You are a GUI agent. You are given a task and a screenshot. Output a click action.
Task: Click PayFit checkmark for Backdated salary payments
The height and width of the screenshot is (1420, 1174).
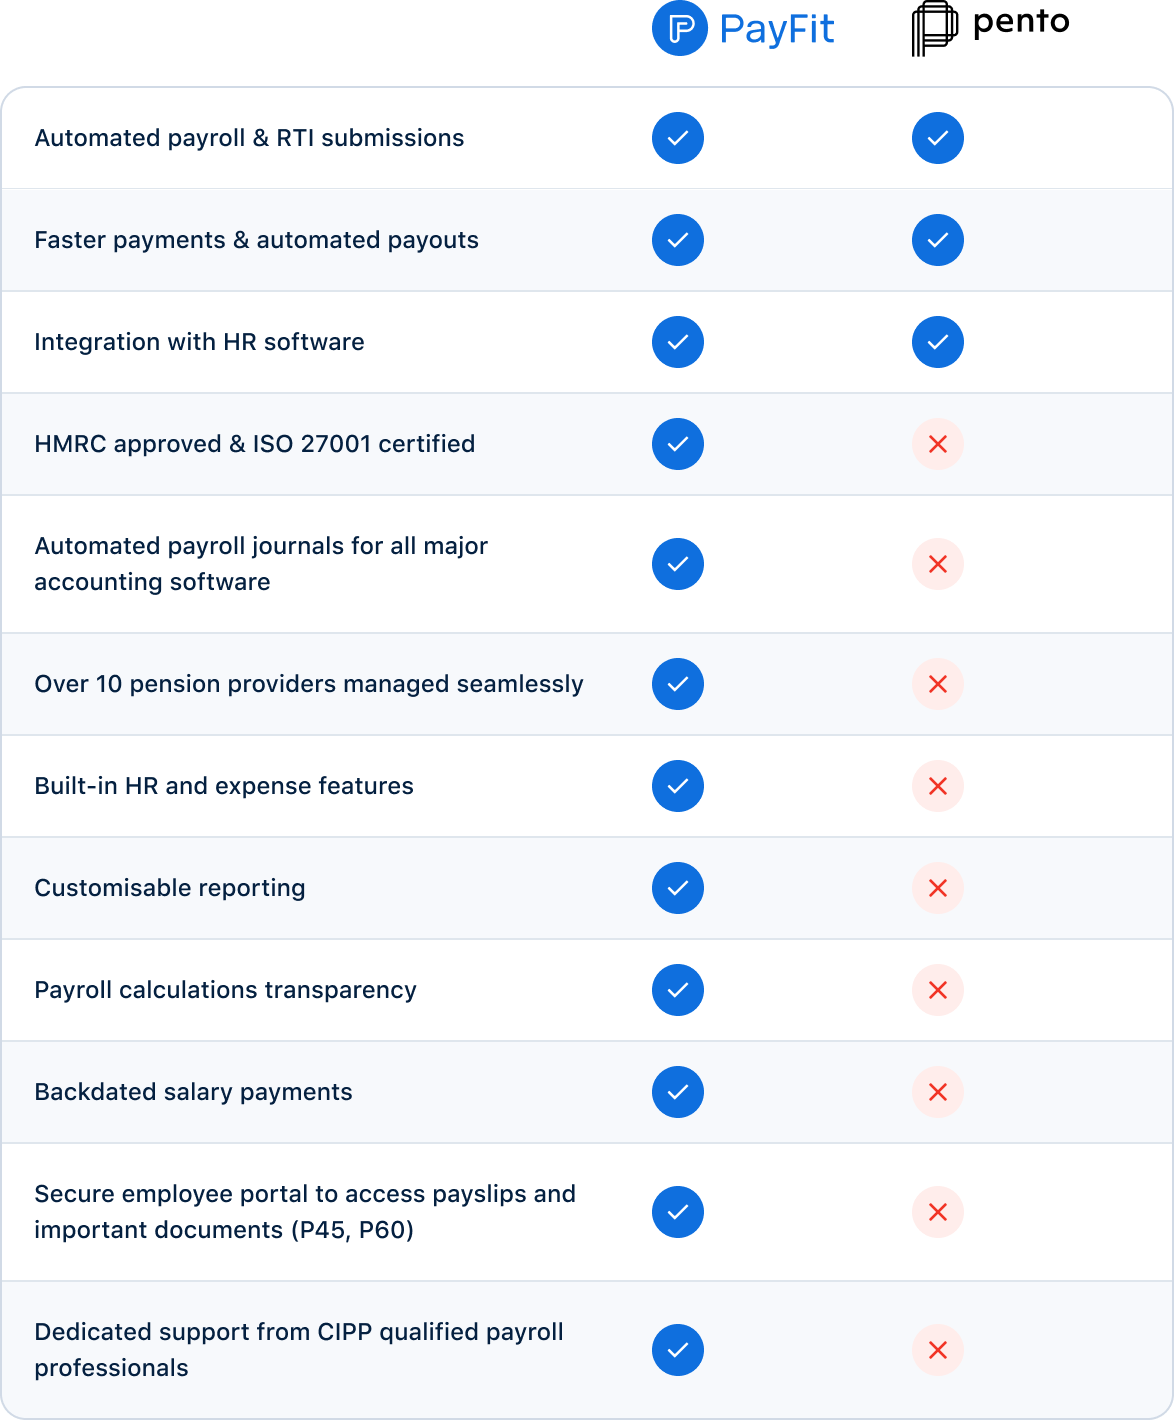pyautogui.click(x=678, y=1092)
